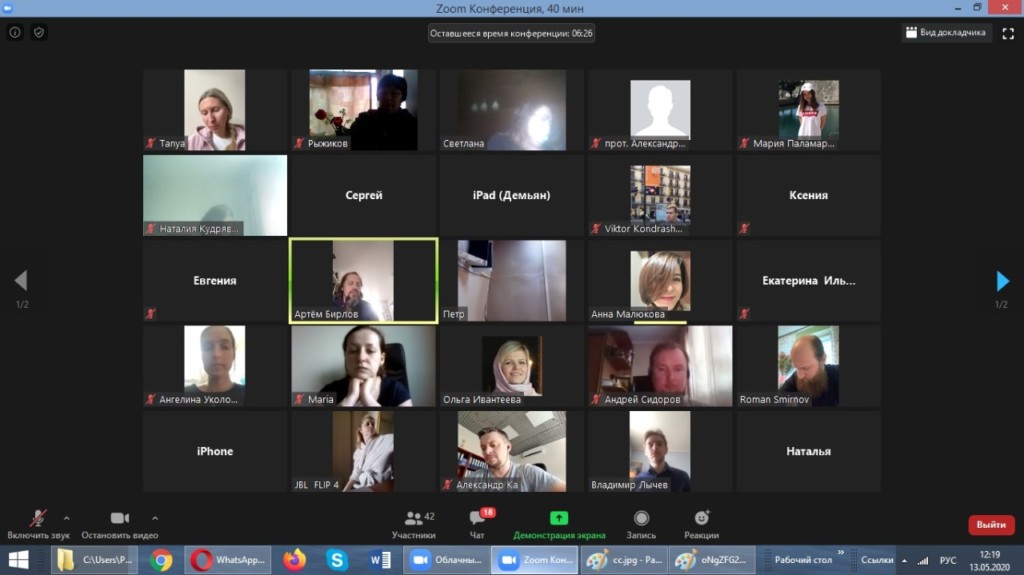Open the Чат chat panel
The height and width of the screenshot is (575, 1024).
coord(478,523)
